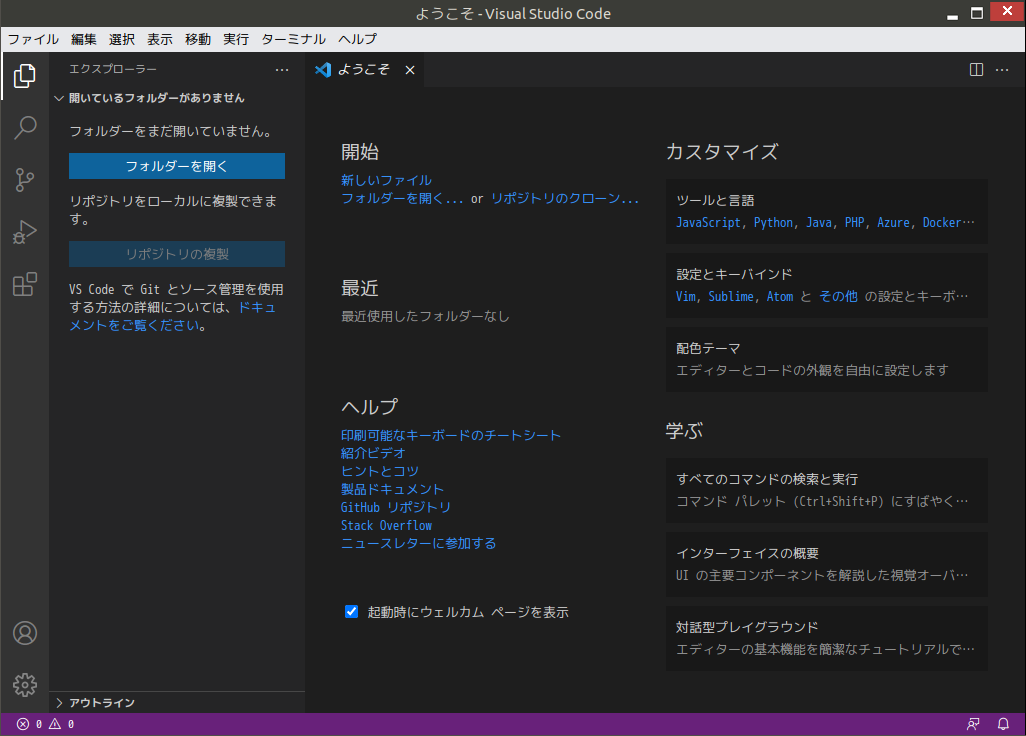Click Docker link in ツールと言語
1026x736 pixels.
(942, 222)
